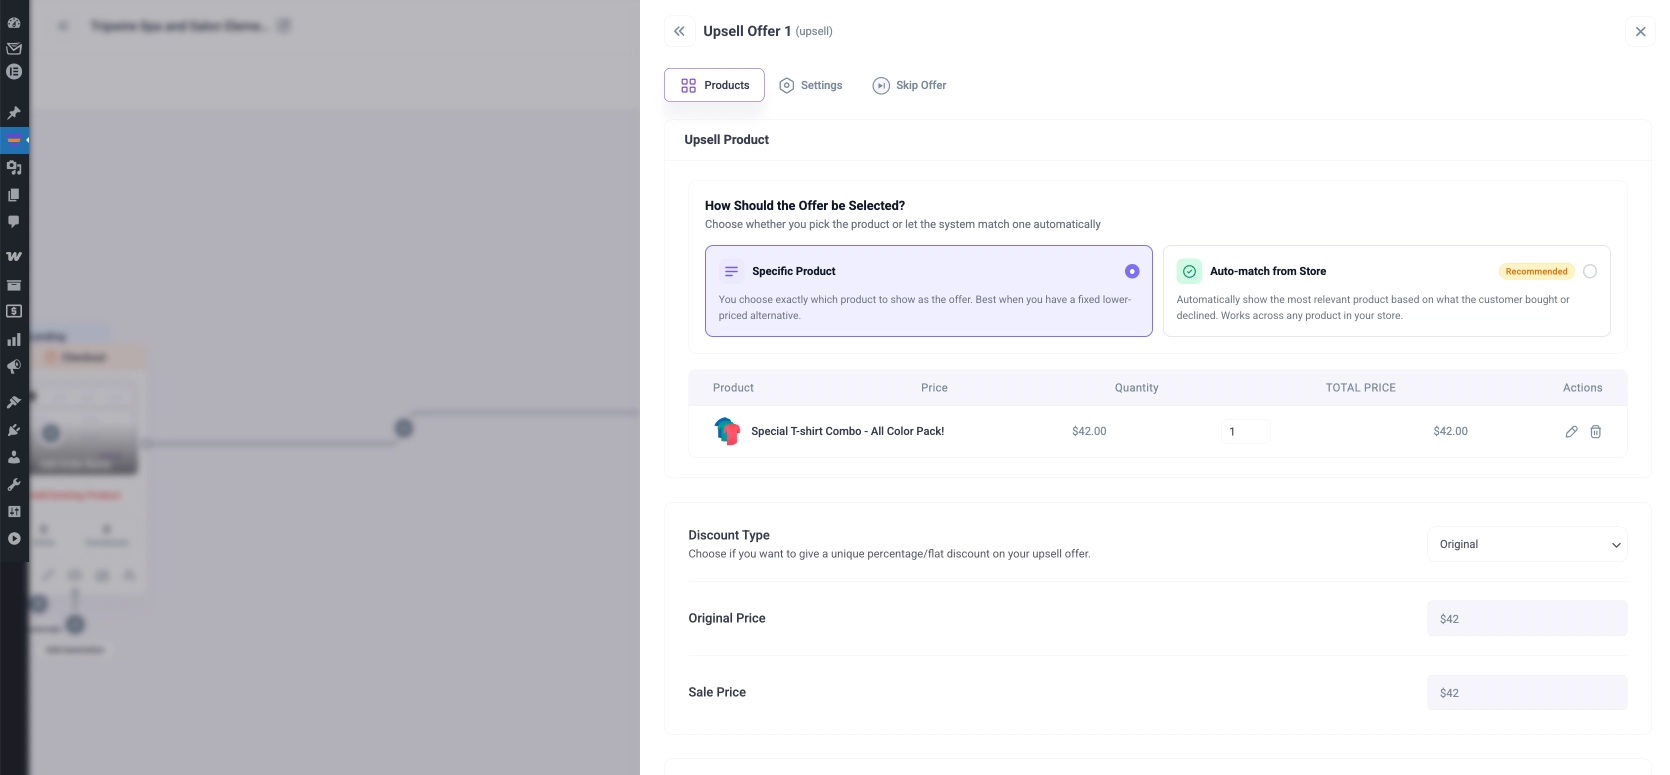Select the Specific Product radio option
This screenshot has height=775, width=1670.
[x=1132, y=271]
